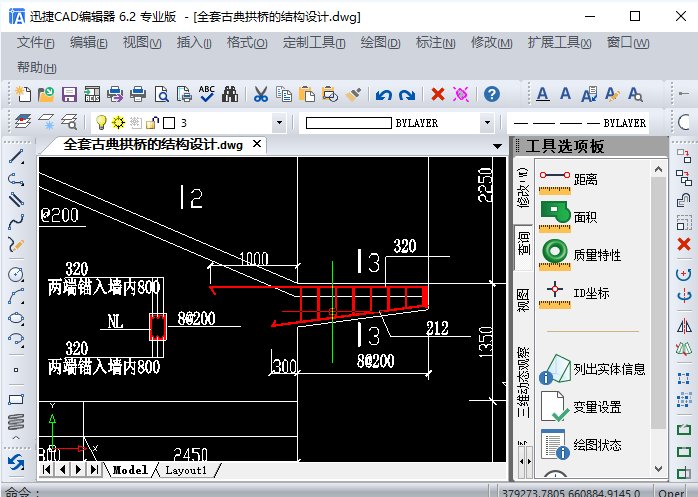Undo the last action
The width and height of the screenshot is (698, 497).
pos(383,94)
